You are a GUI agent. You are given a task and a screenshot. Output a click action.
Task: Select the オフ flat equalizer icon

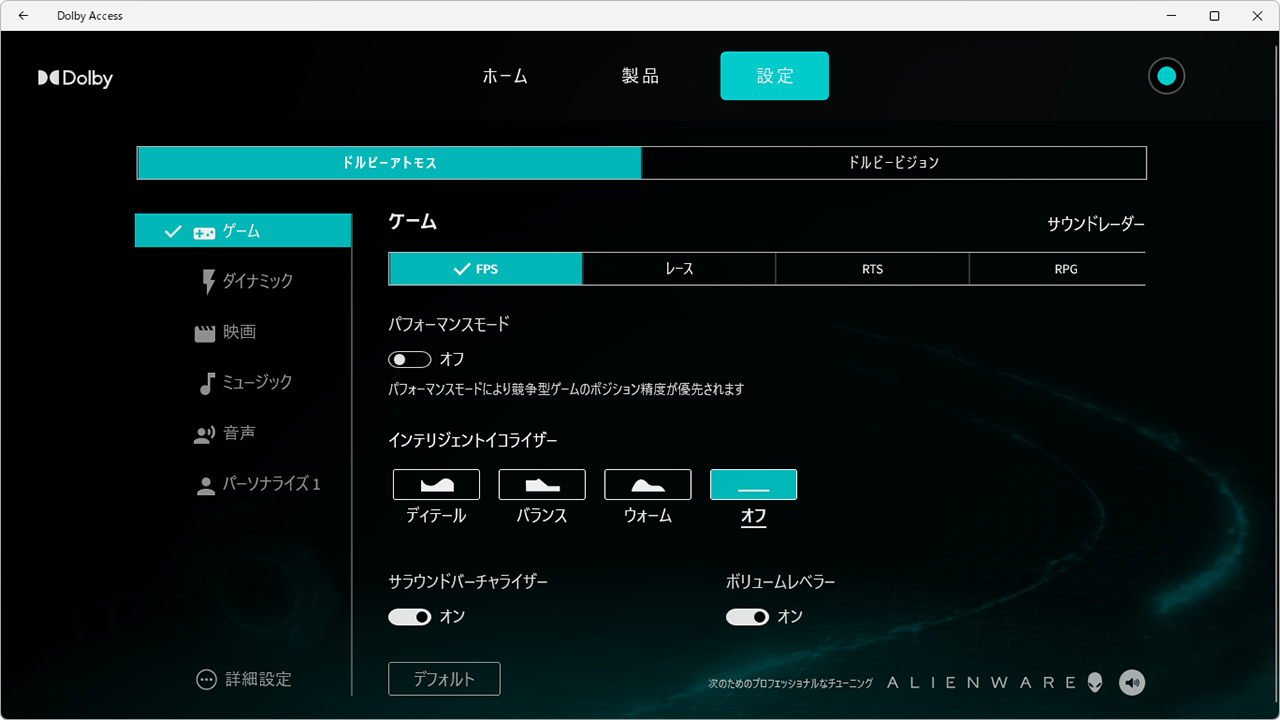tap(754, 484)
